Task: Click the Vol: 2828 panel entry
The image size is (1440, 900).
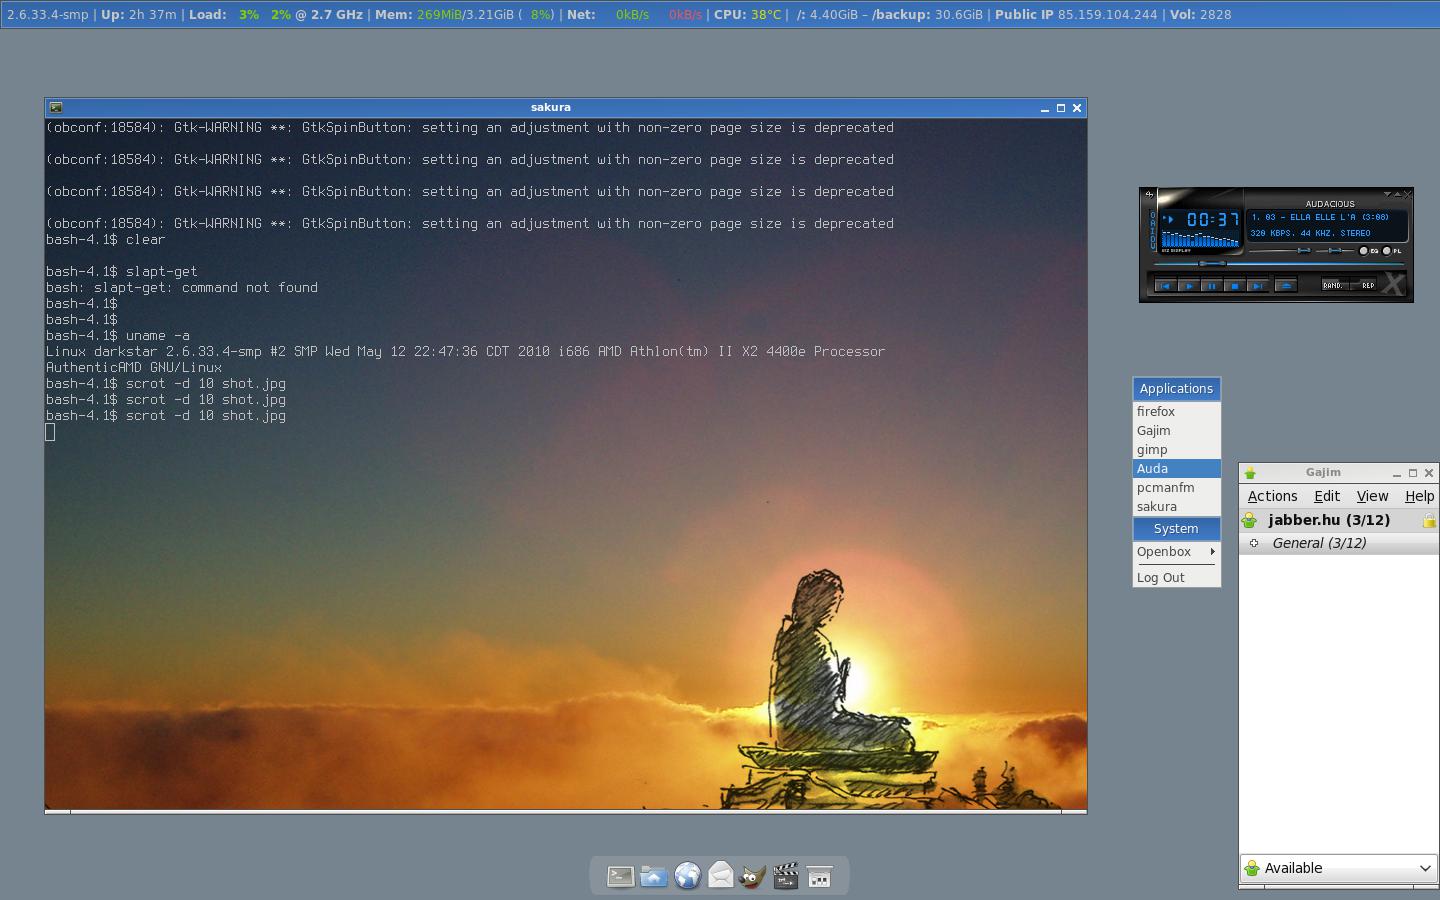Action: point(1200,15)
